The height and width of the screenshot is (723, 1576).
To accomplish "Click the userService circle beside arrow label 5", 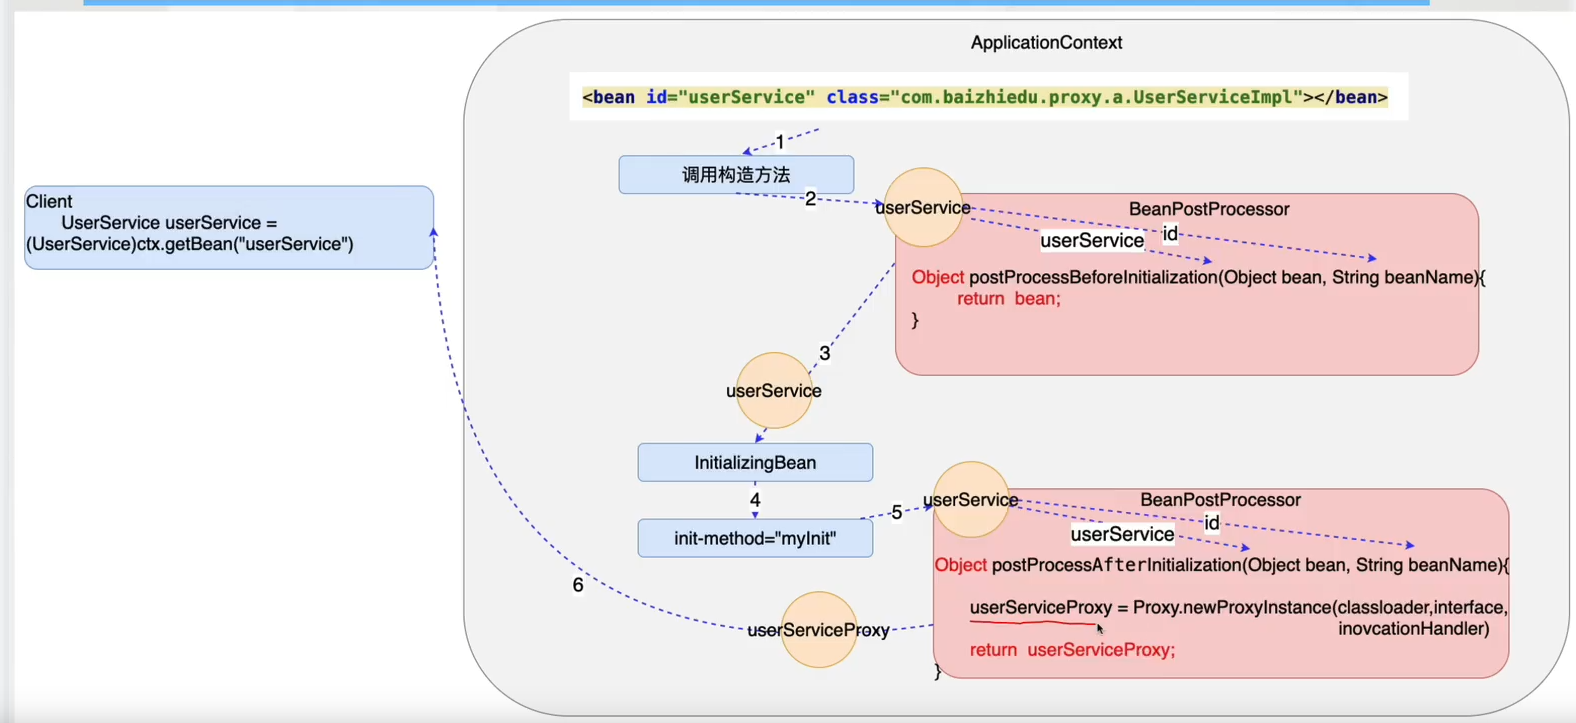I will point(971,499).
